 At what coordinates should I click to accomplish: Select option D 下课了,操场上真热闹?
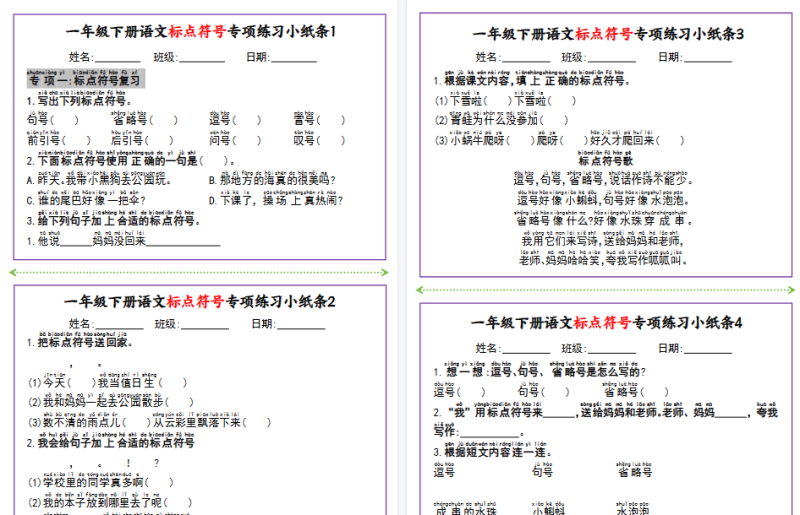(x=276, y=200)
